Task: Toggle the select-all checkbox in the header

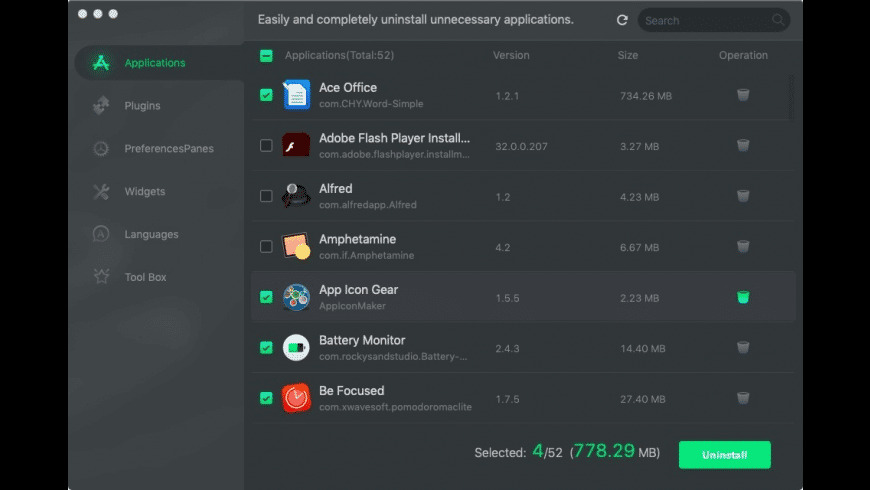Action: (x=266, y=56)
